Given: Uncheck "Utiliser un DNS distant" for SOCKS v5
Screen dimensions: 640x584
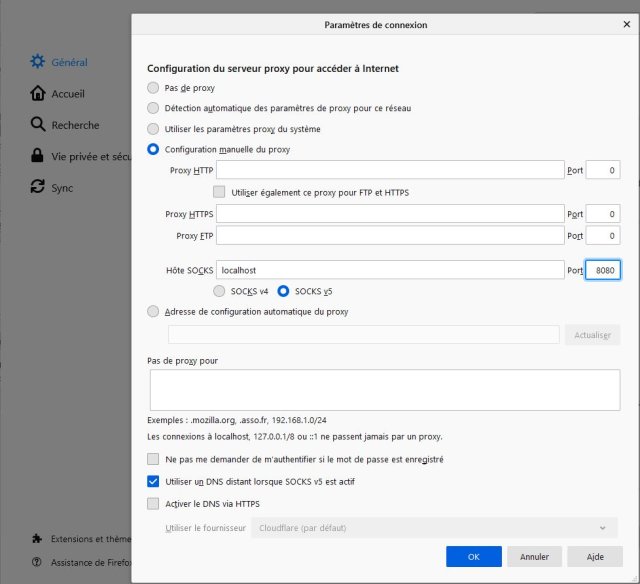Looking at the screenshot, I should (153, 481).
